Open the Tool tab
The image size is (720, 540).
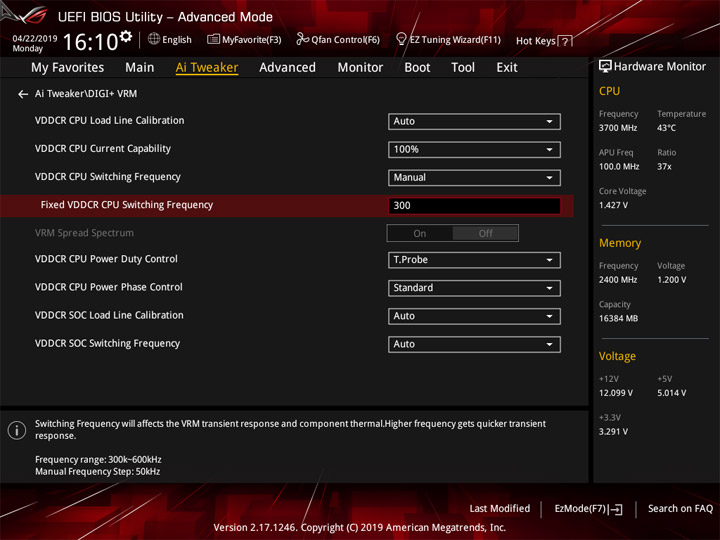[x=463, y=68]
